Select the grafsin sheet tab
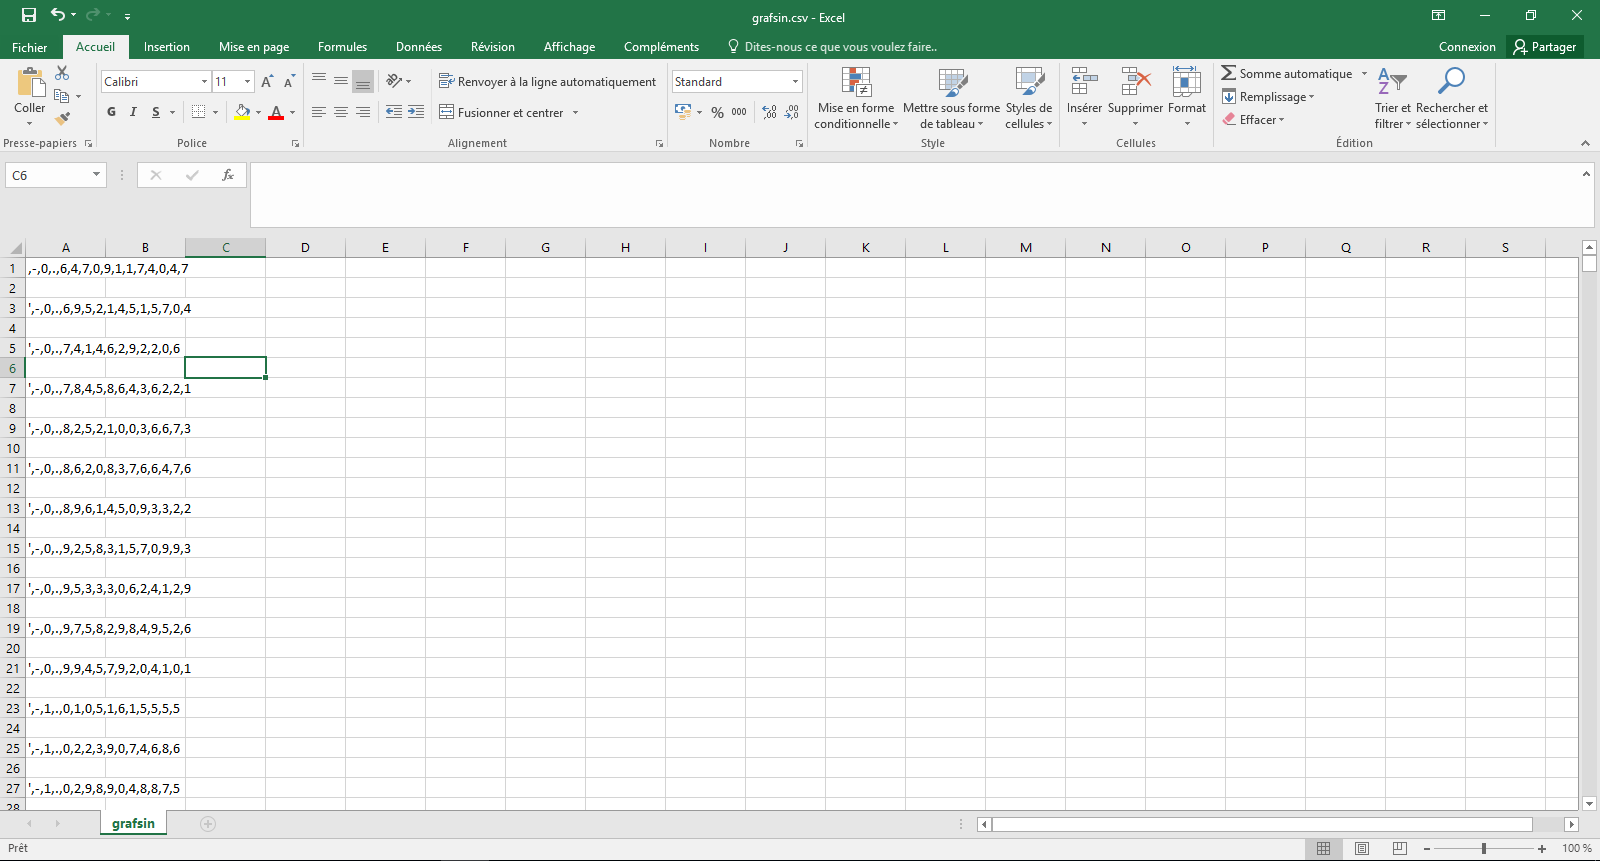The width and height of the screenshot is (1600, 861). point(133,824)
